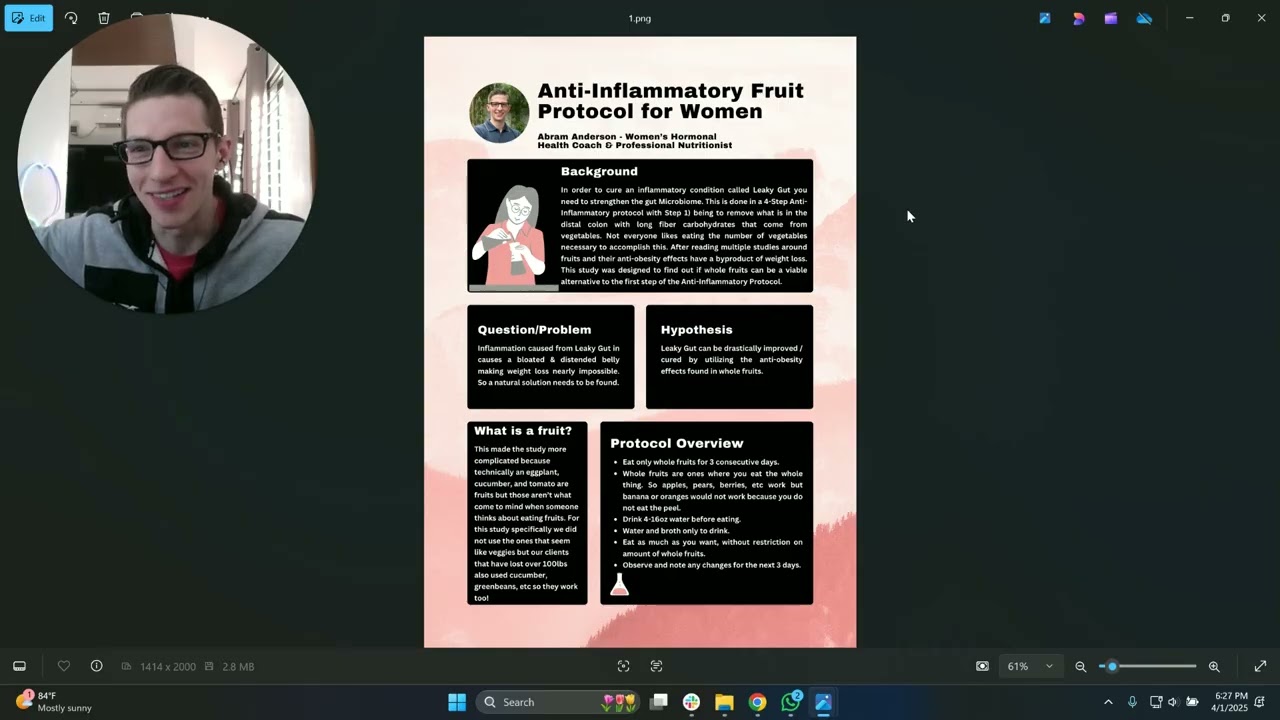Open the 61% zoom level dropdown
This screenshot has height=720, width=1280.
click(x=1030, y=666)
